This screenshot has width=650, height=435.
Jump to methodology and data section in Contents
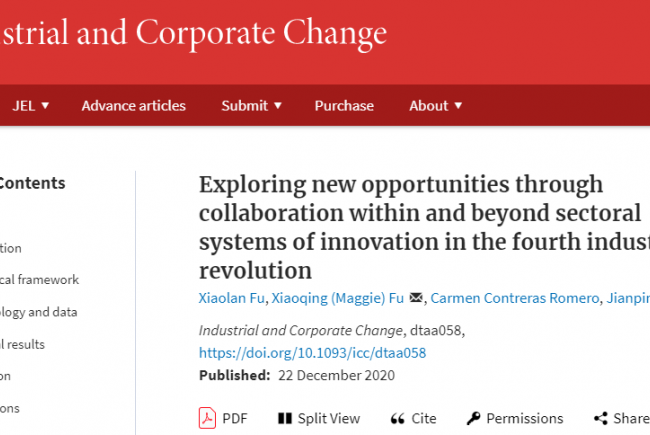click(39, 312)
